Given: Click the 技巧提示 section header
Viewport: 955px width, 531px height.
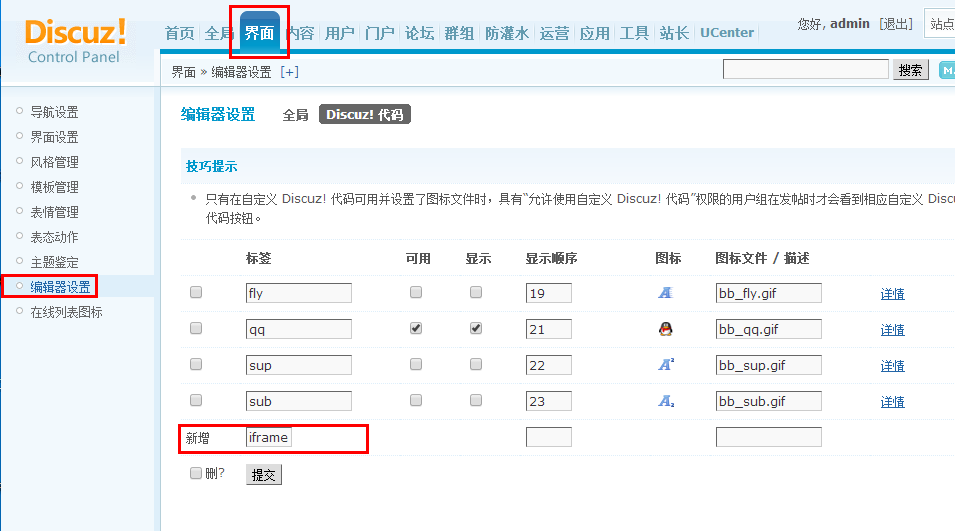Looking at the screenshot, I should pos(211,166).
